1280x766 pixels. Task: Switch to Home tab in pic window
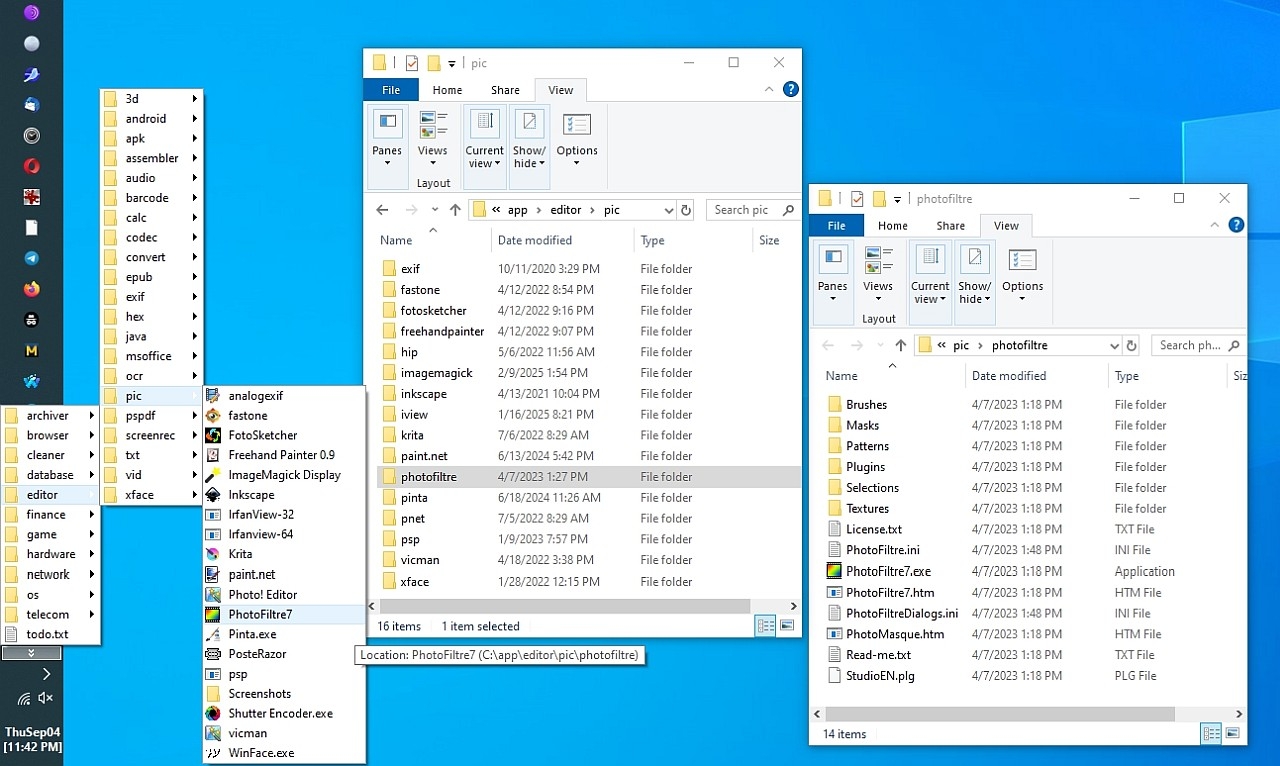(447, 89)
